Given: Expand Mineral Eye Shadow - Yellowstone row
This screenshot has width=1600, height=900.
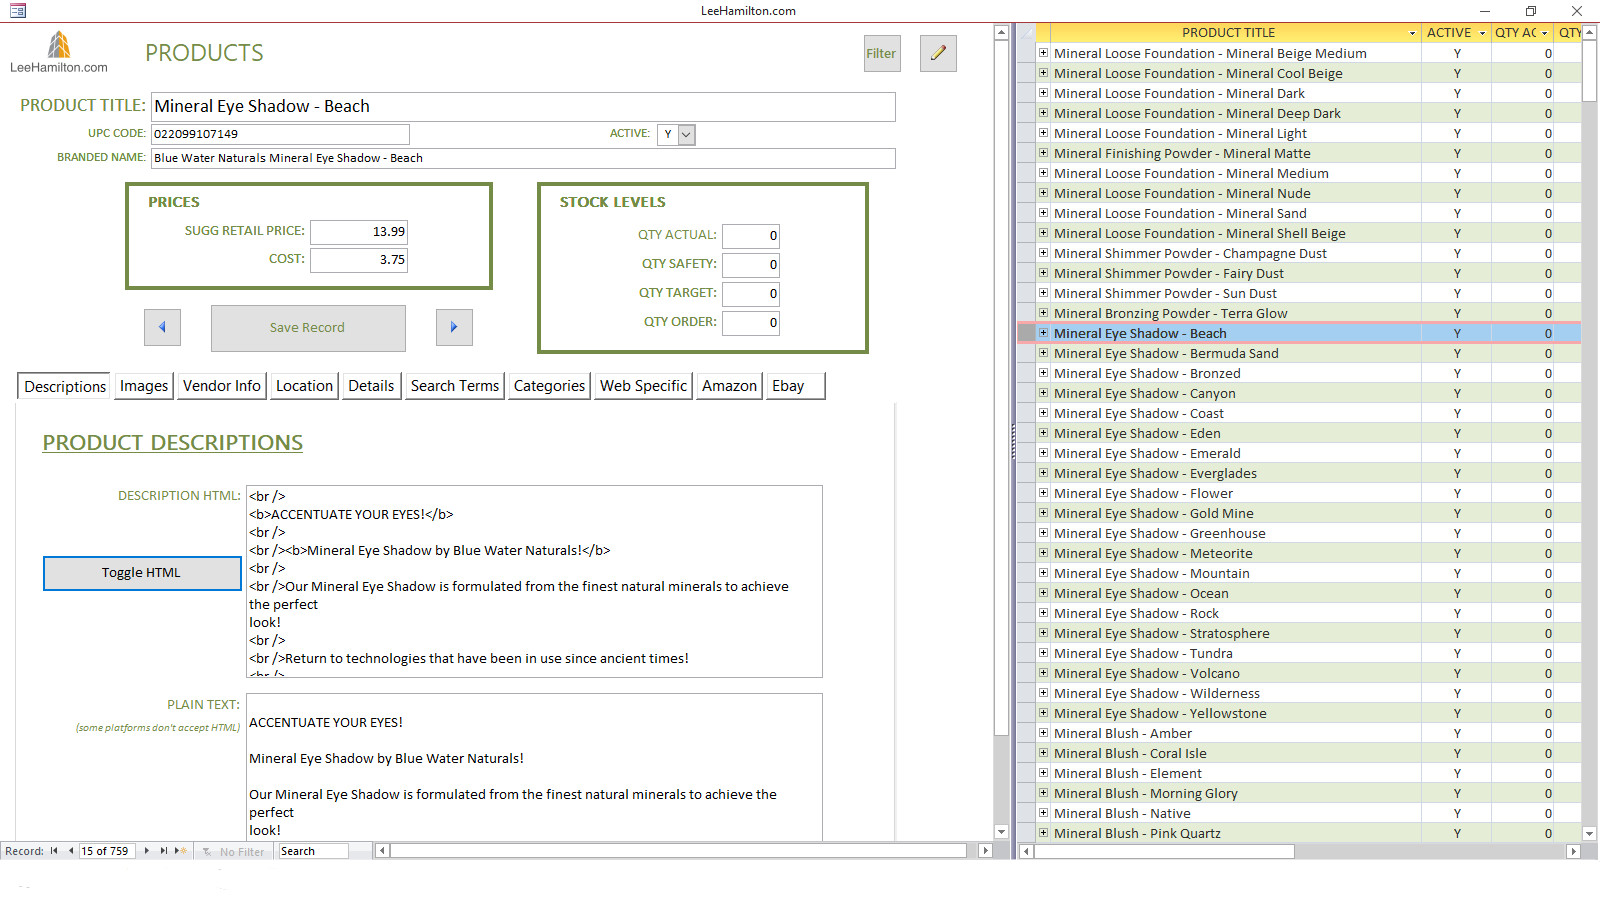Looking at the screenshot, I should click(1043, 713).
